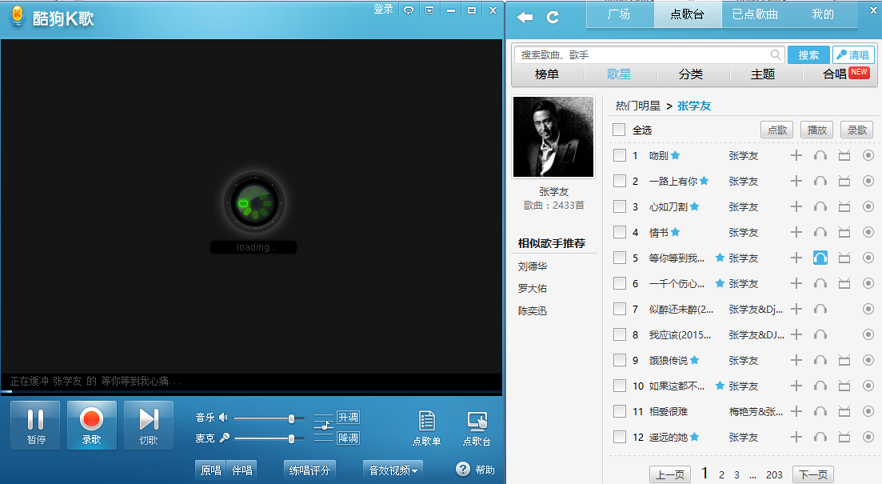The image size is (882, 484).
Task: Click the 清唱 microphone button
Action: (x=853, y=55)
